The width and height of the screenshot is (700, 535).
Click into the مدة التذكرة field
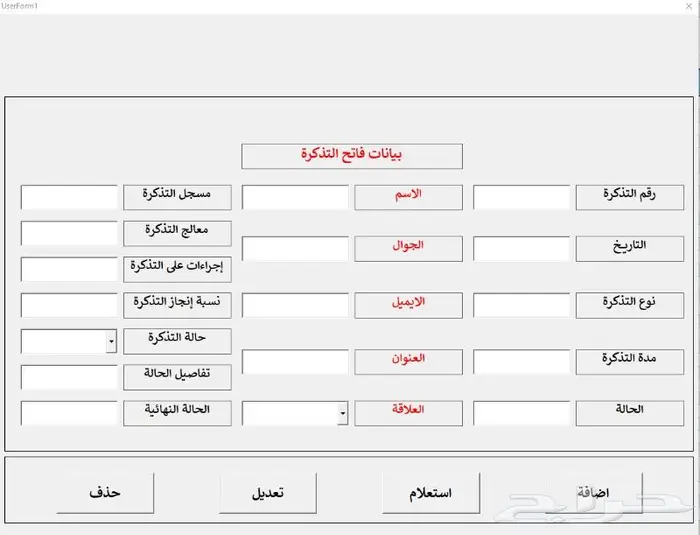(521, 362)
